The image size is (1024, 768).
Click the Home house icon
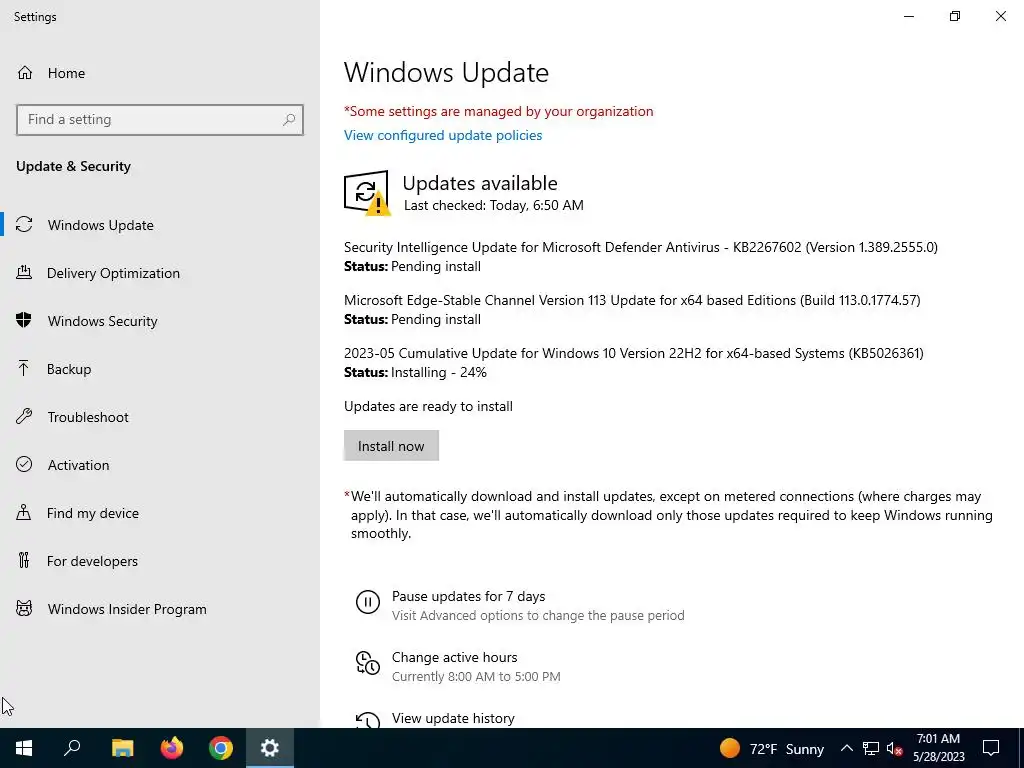tap(25, 72)
